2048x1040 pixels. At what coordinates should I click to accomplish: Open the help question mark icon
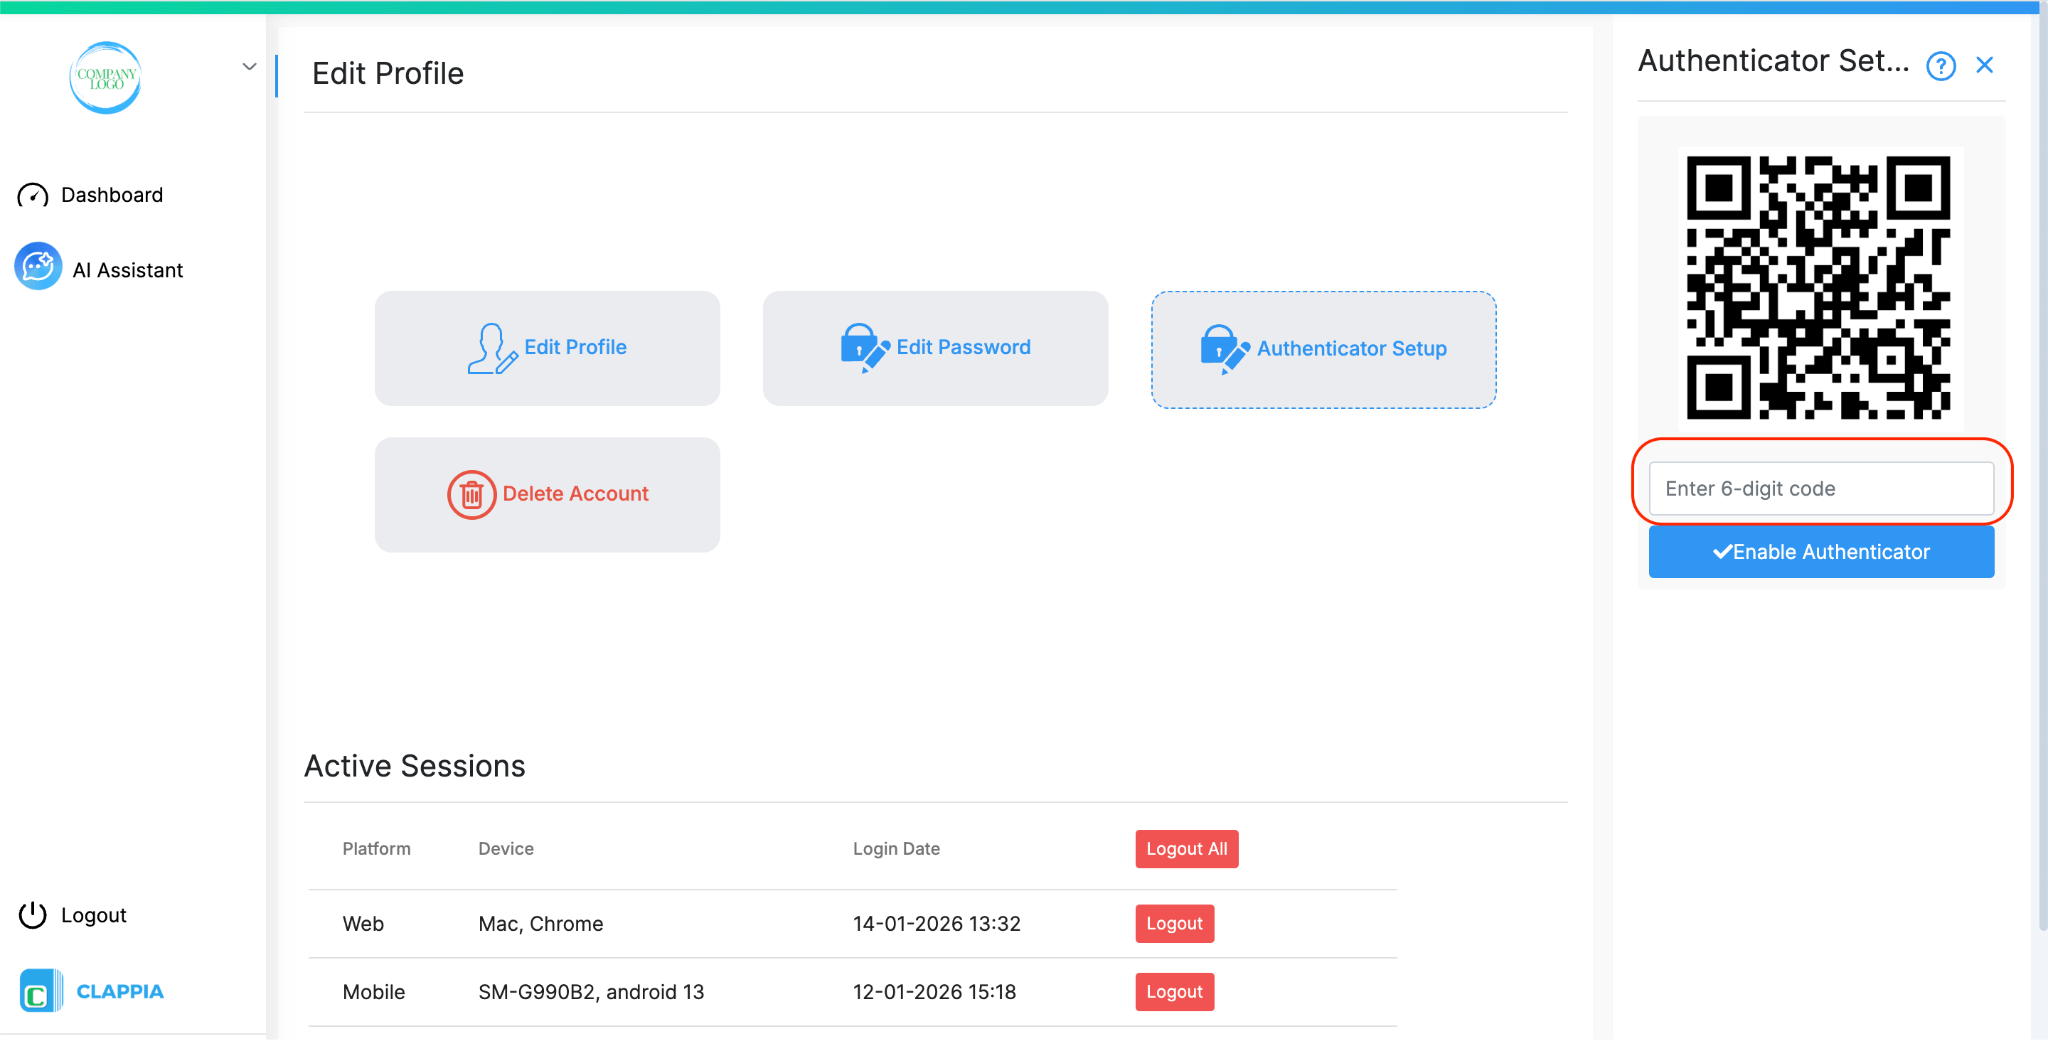(1940, 65)
